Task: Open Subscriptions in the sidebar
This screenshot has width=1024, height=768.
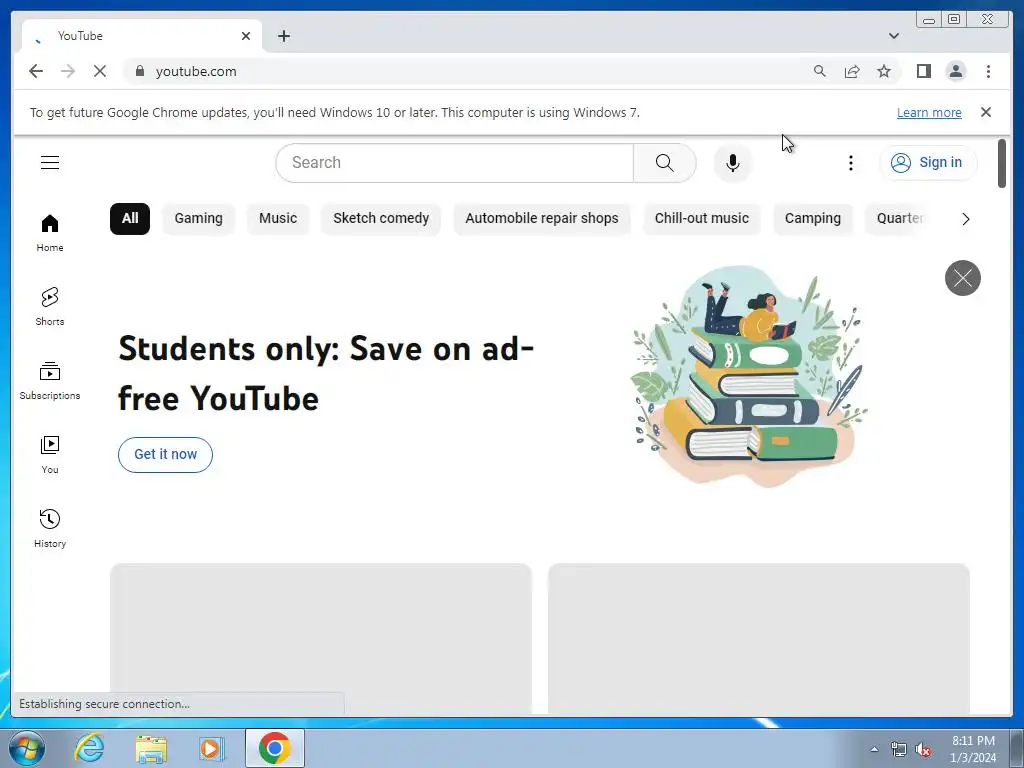Action: (50, 381)
